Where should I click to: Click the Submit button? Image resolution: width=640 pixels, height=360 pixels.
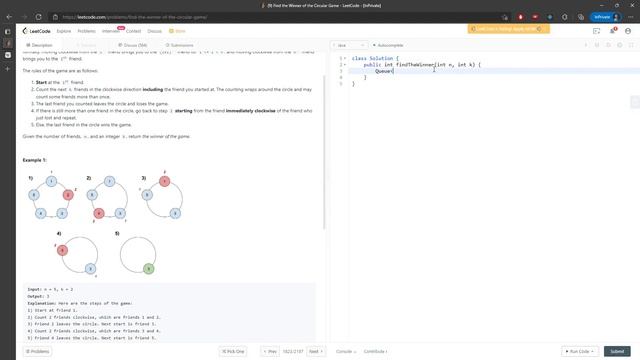tap(617, 351)
